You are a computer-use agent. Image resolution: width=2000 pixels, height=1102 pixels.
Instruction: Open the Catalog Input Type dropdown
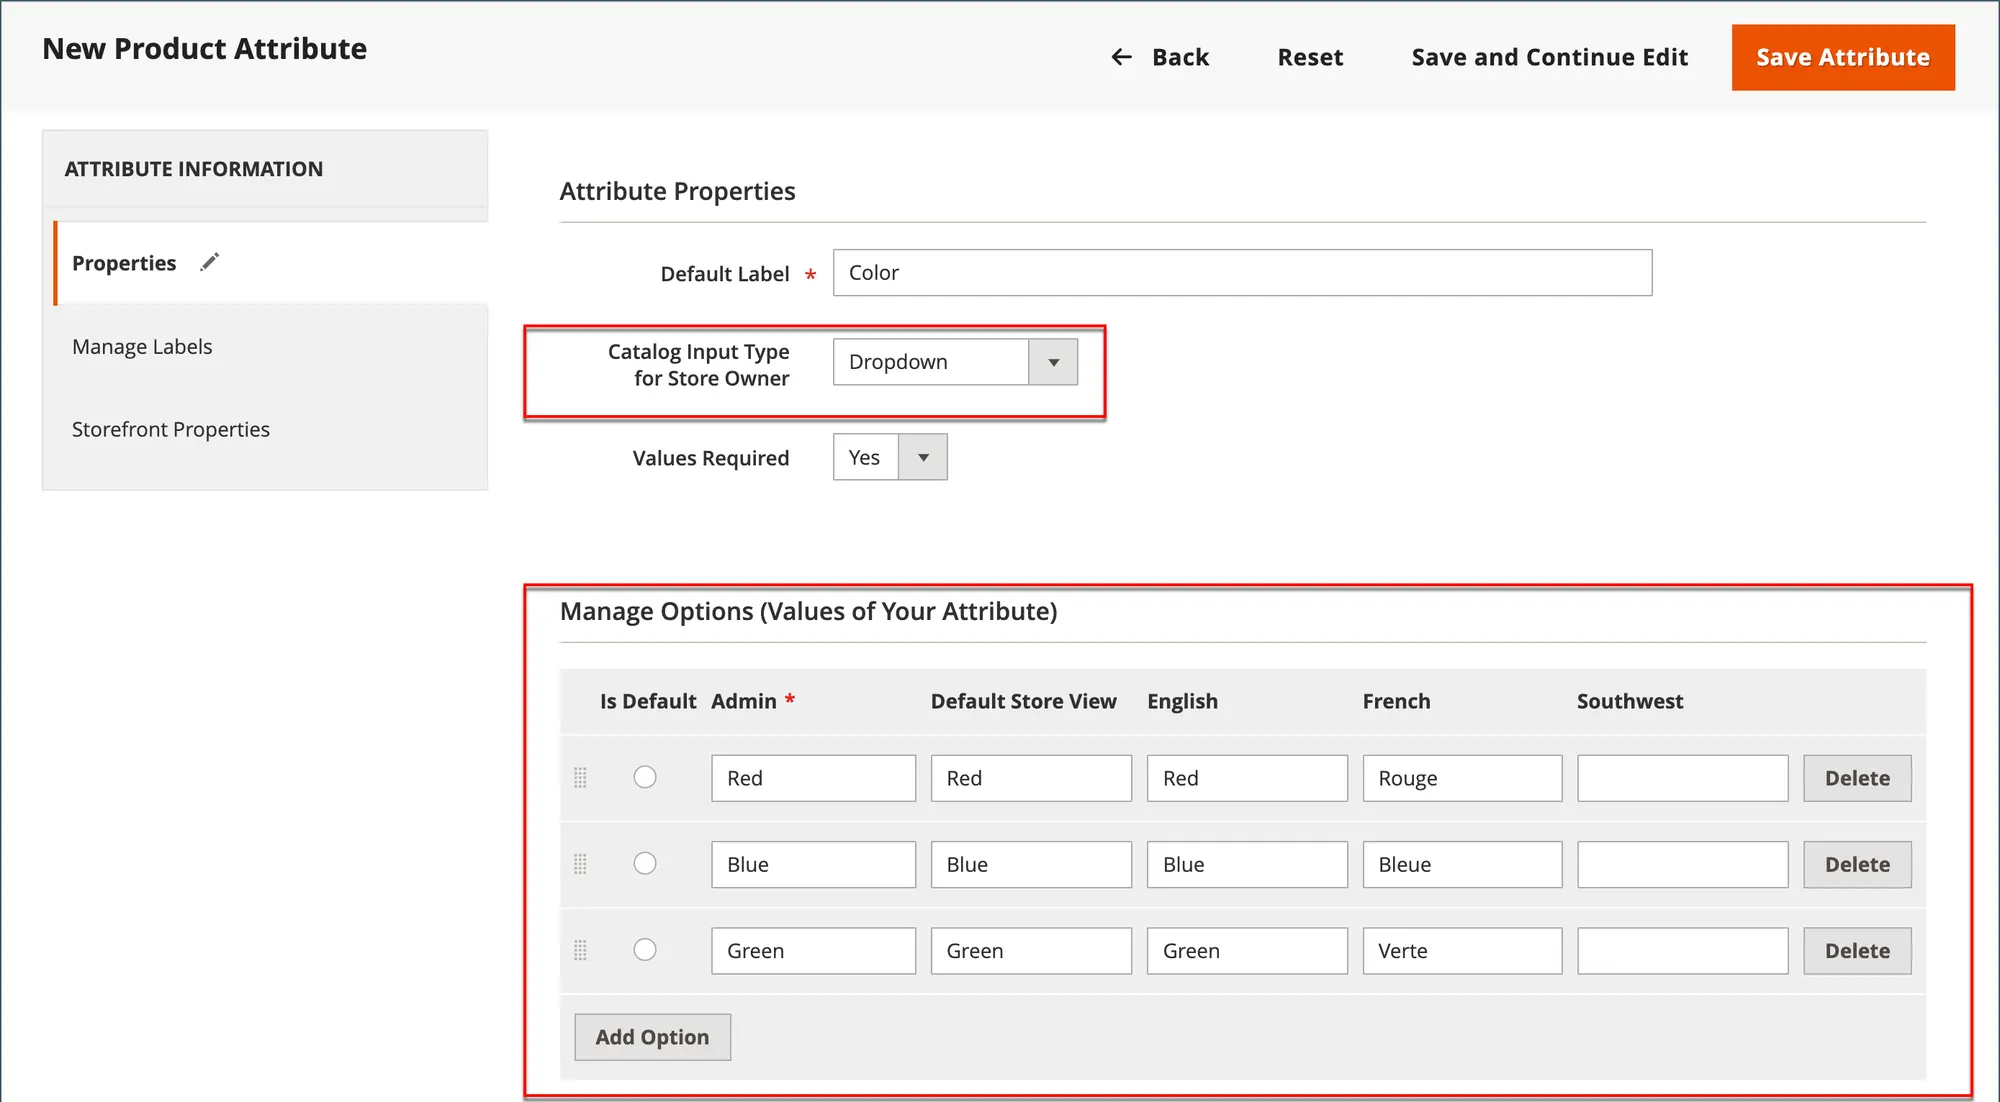(x=930, y=362)
